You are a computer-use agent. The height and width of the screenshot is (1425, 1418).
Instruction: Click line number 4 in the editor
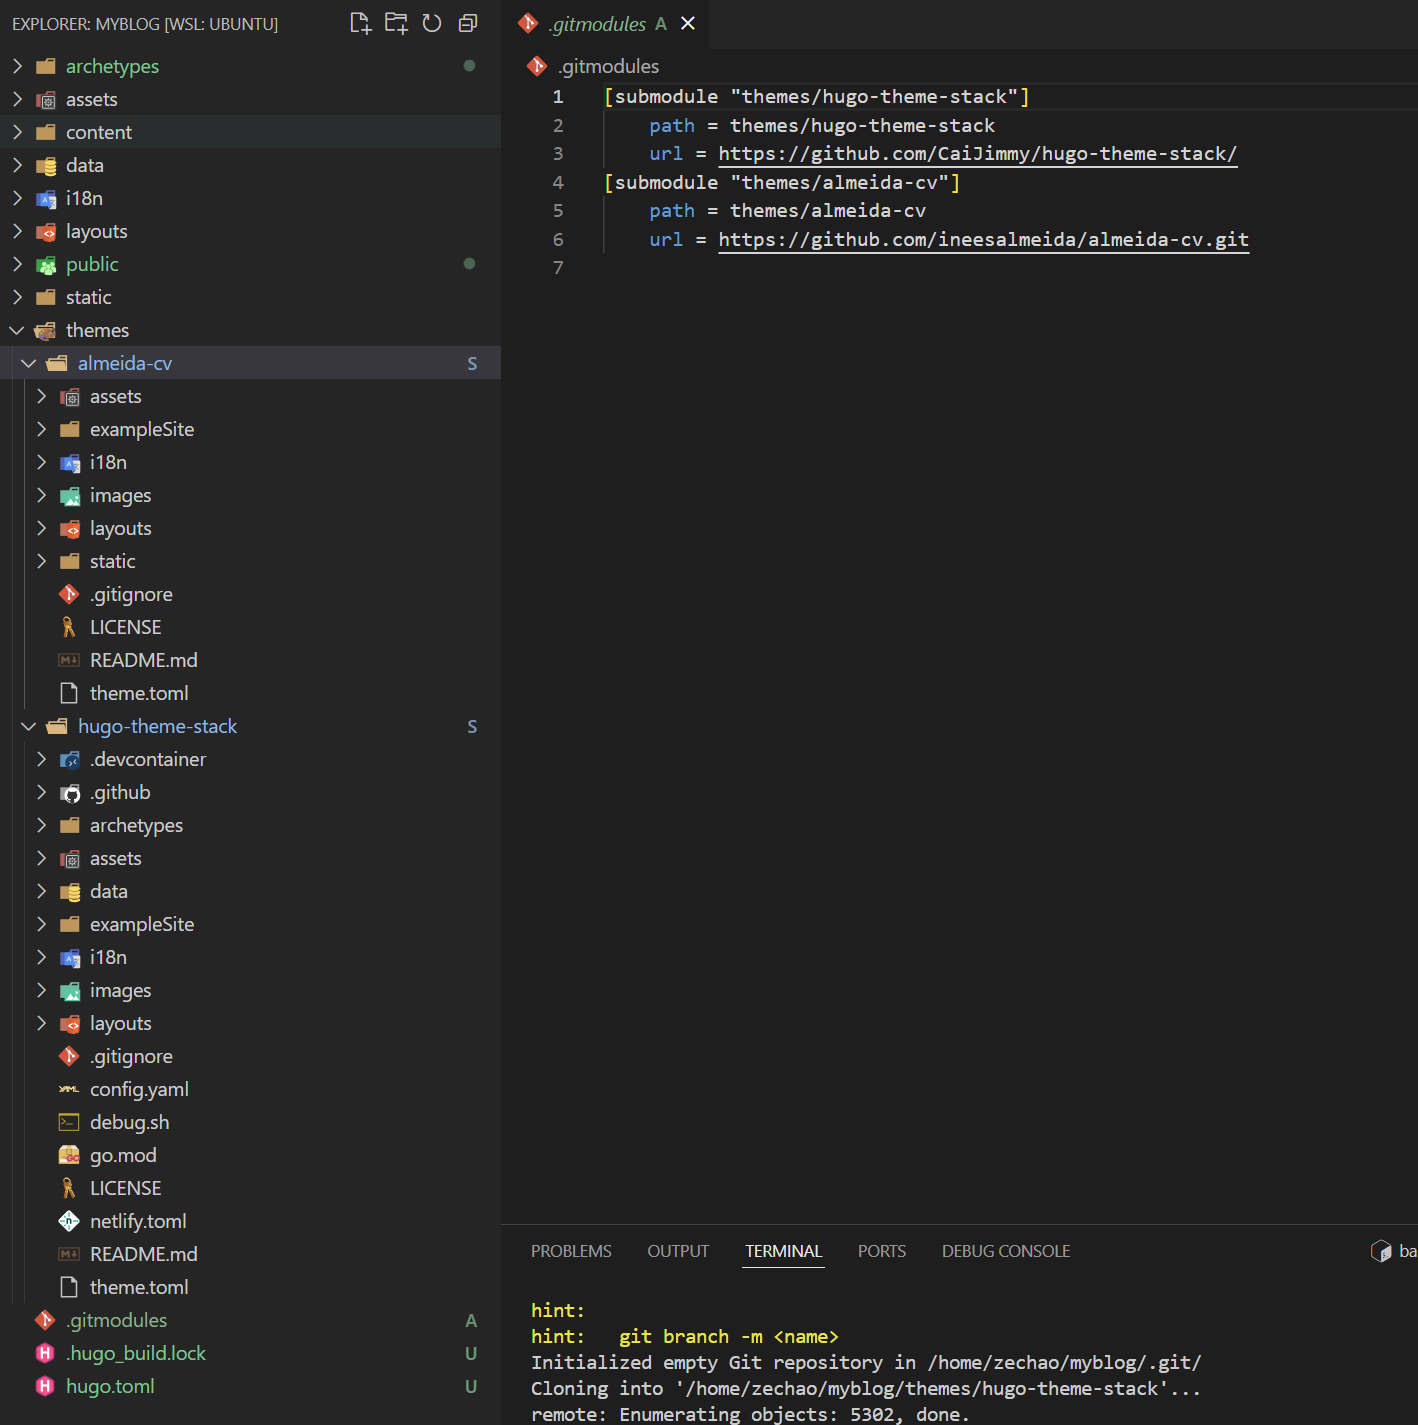[558, 182]
